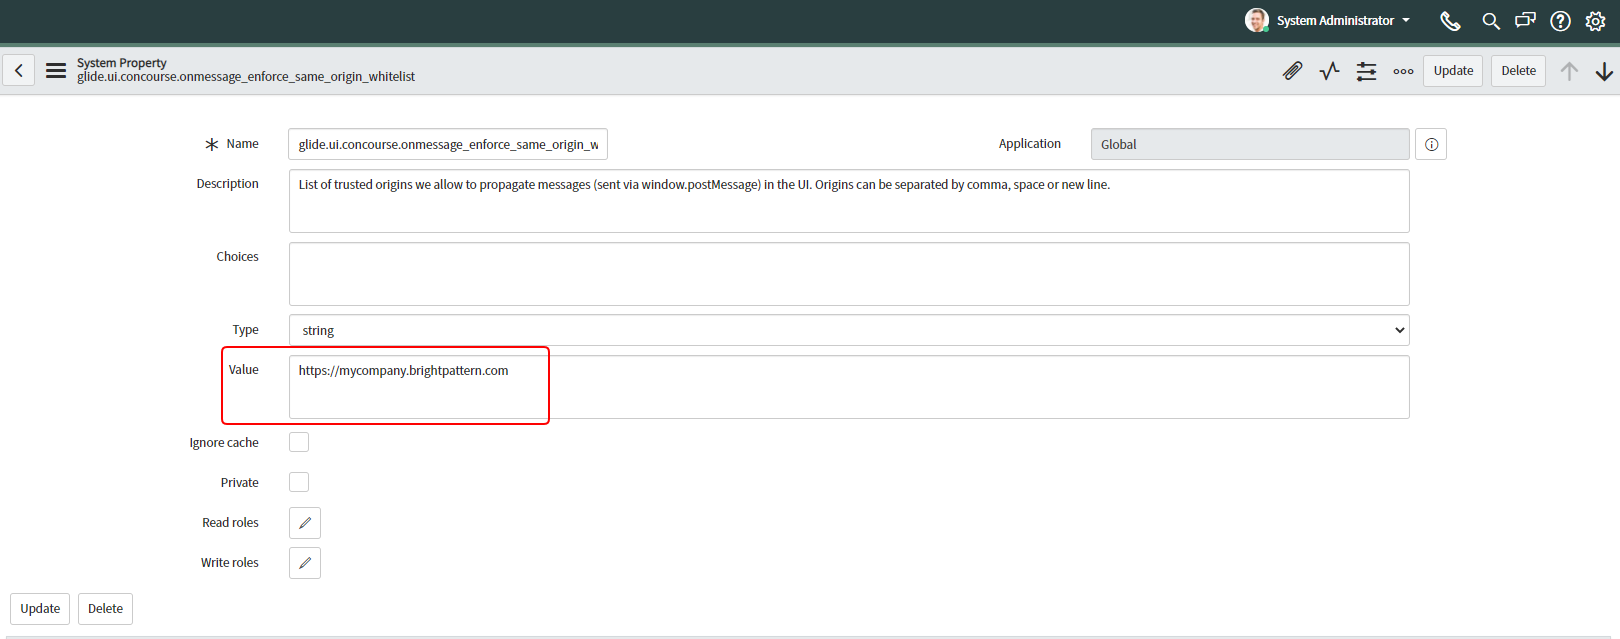The image size is (1620, 639).
Task: Go back with the left chevron
Action: click(19, 70)
